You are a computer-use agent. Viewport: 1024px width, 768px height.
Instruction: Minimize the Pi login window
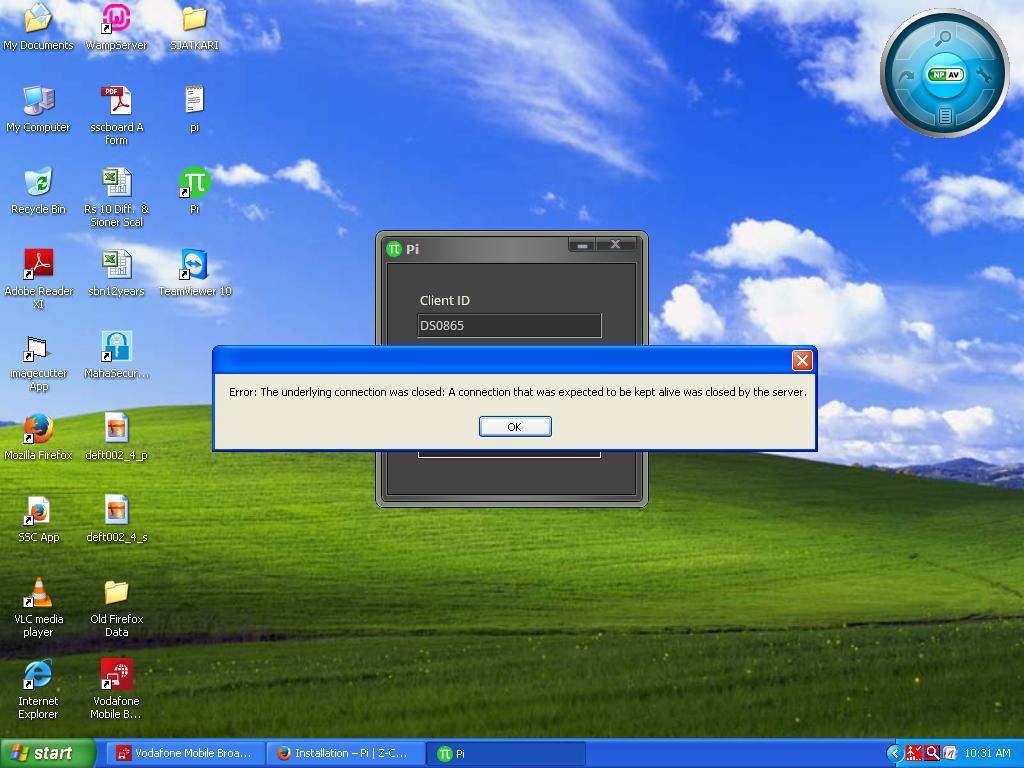coord(582,245)
